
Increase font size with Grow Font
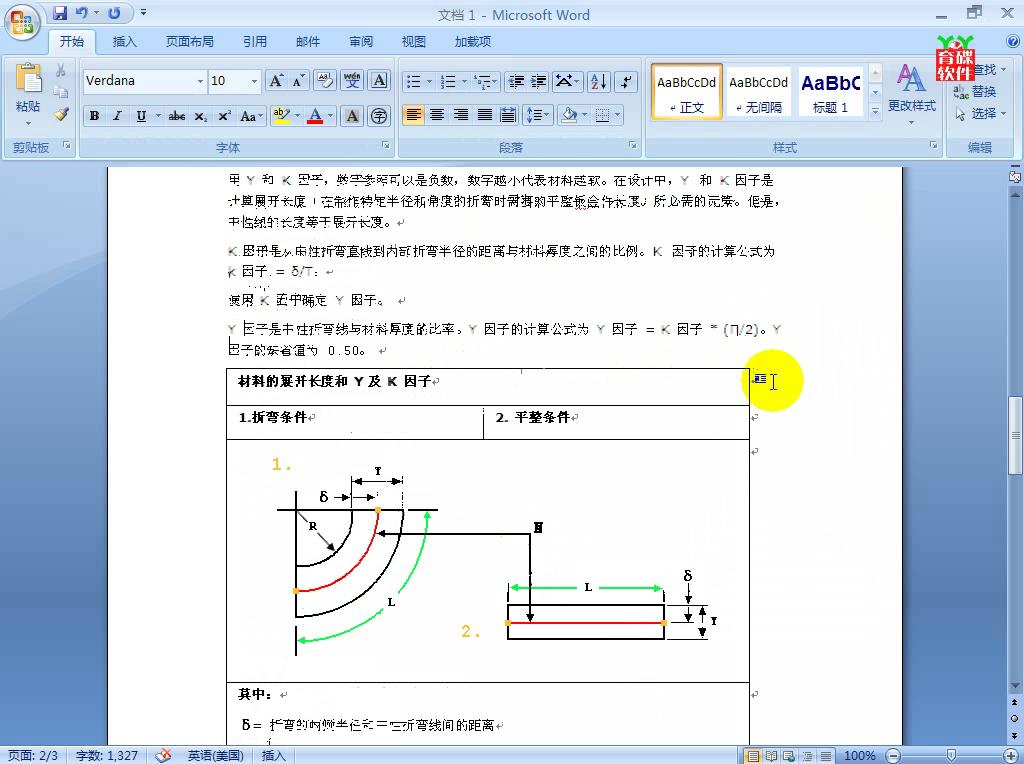click(x=276, y=81)
